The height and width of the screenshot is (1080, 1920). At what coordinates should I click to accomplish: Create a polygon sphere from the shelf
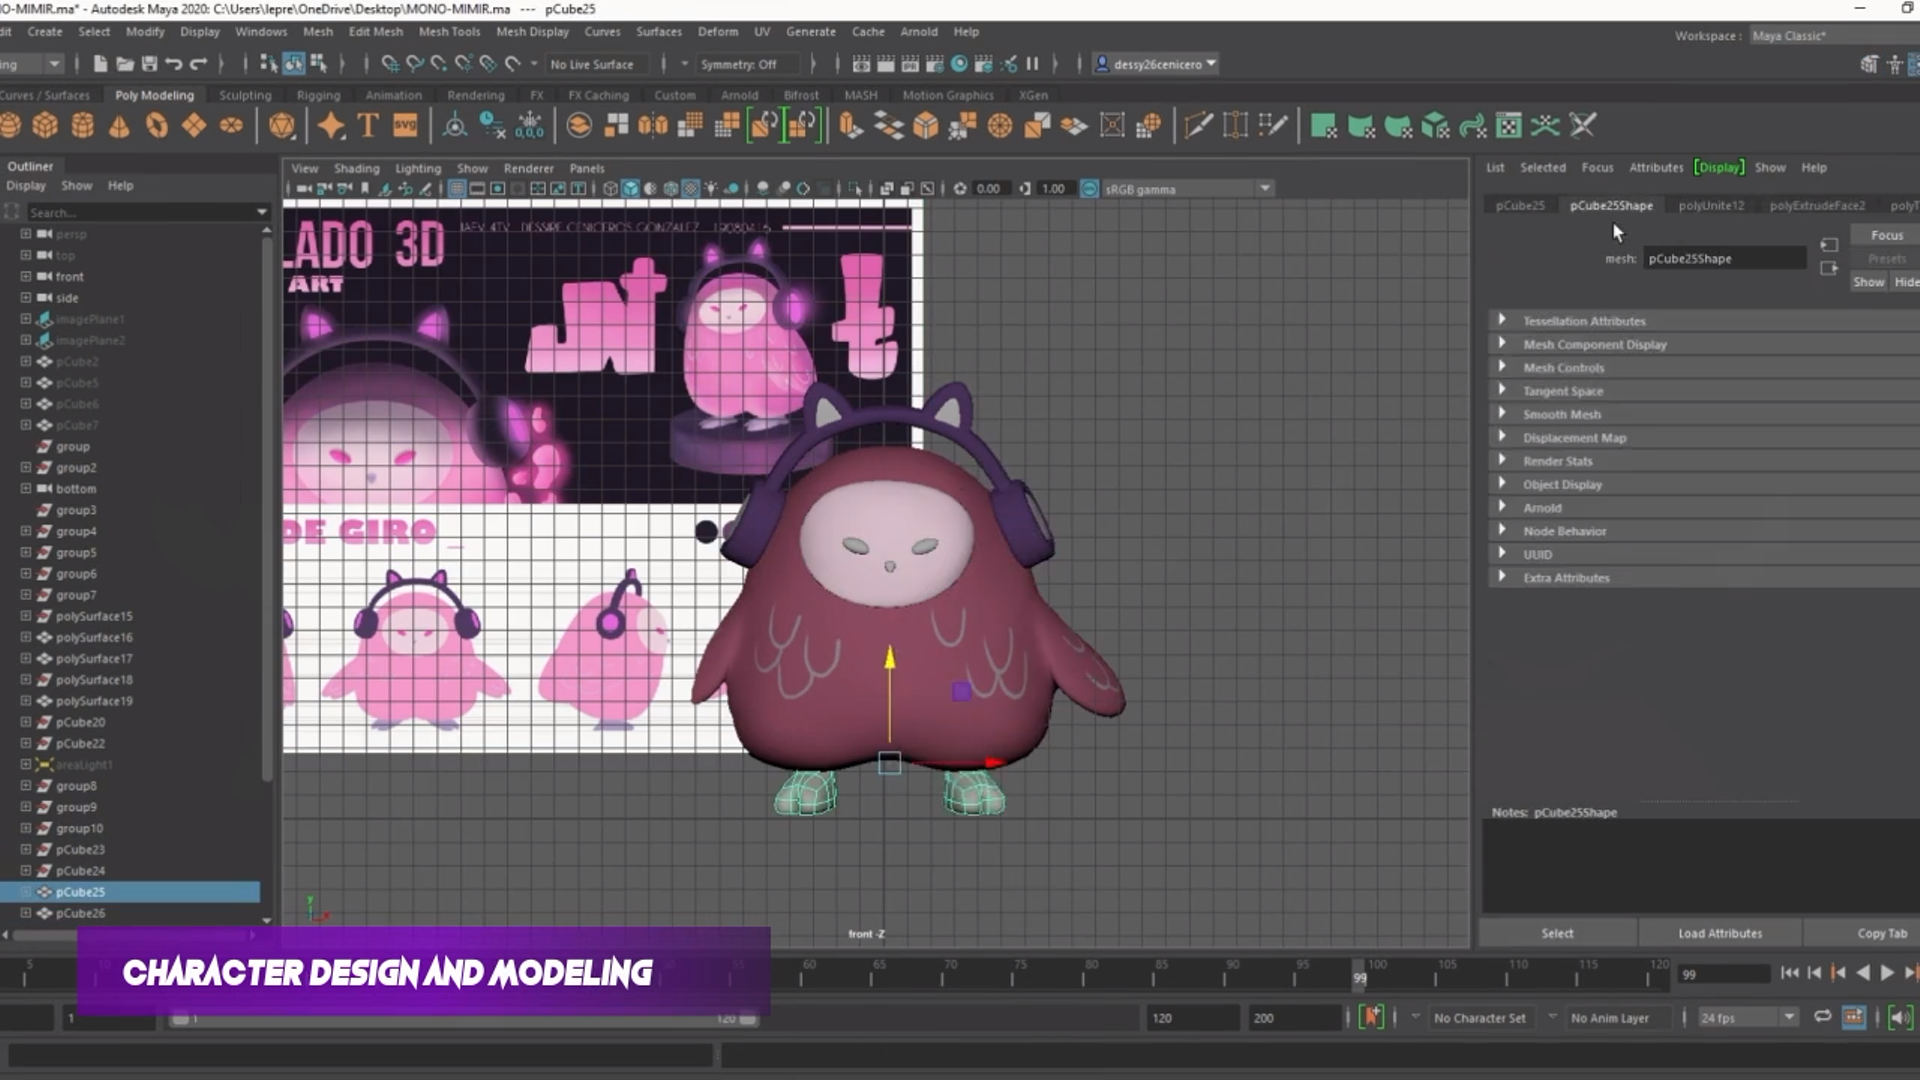10,126
